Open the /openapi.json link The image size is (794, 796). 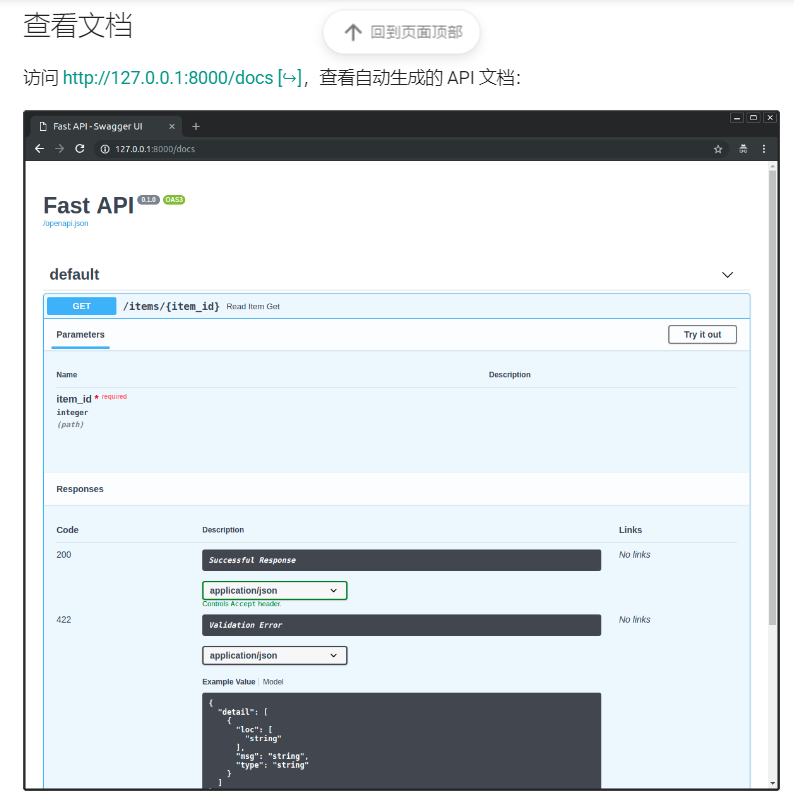click(65, 223)
